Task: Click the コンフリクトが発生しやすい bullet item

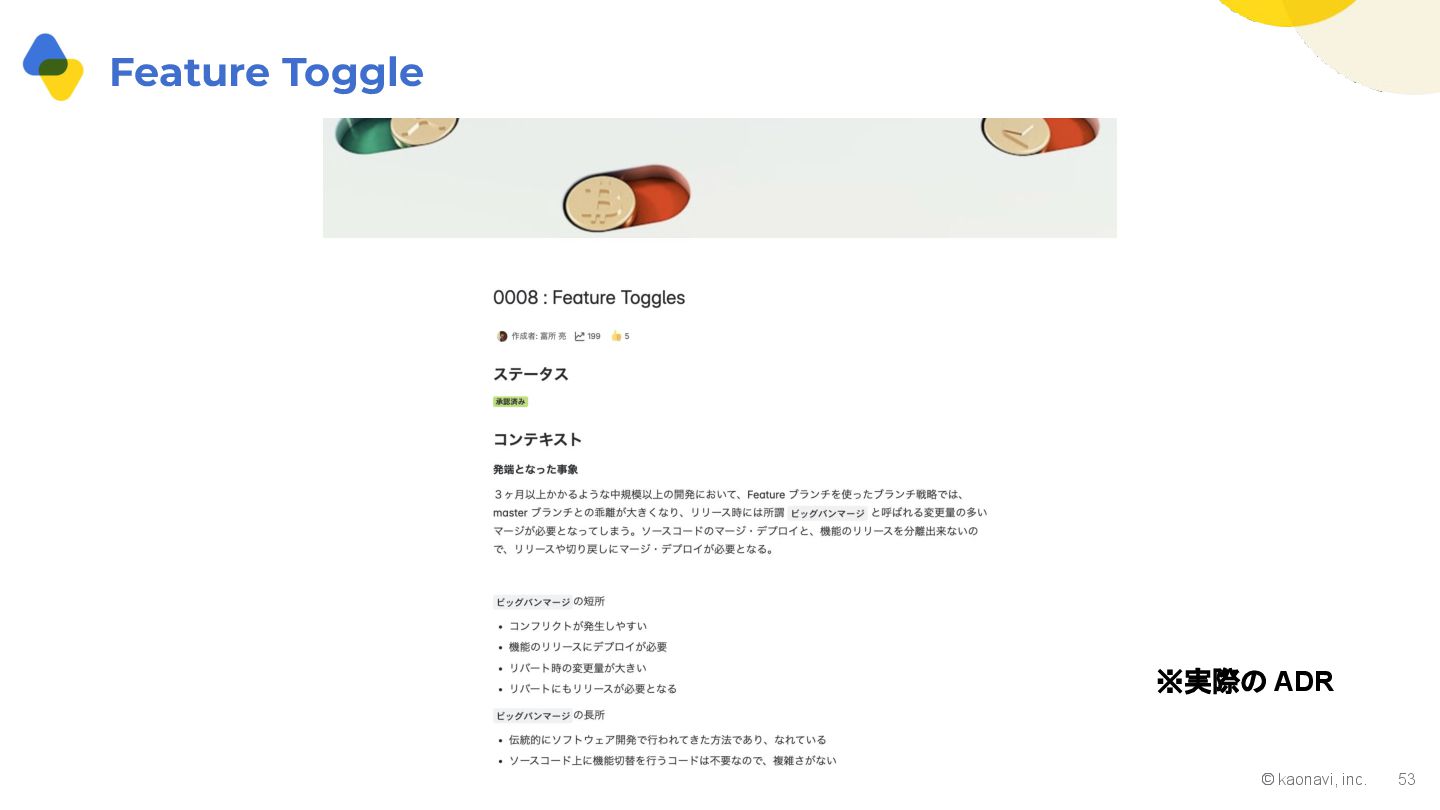Action: click(x=578, y=626)
